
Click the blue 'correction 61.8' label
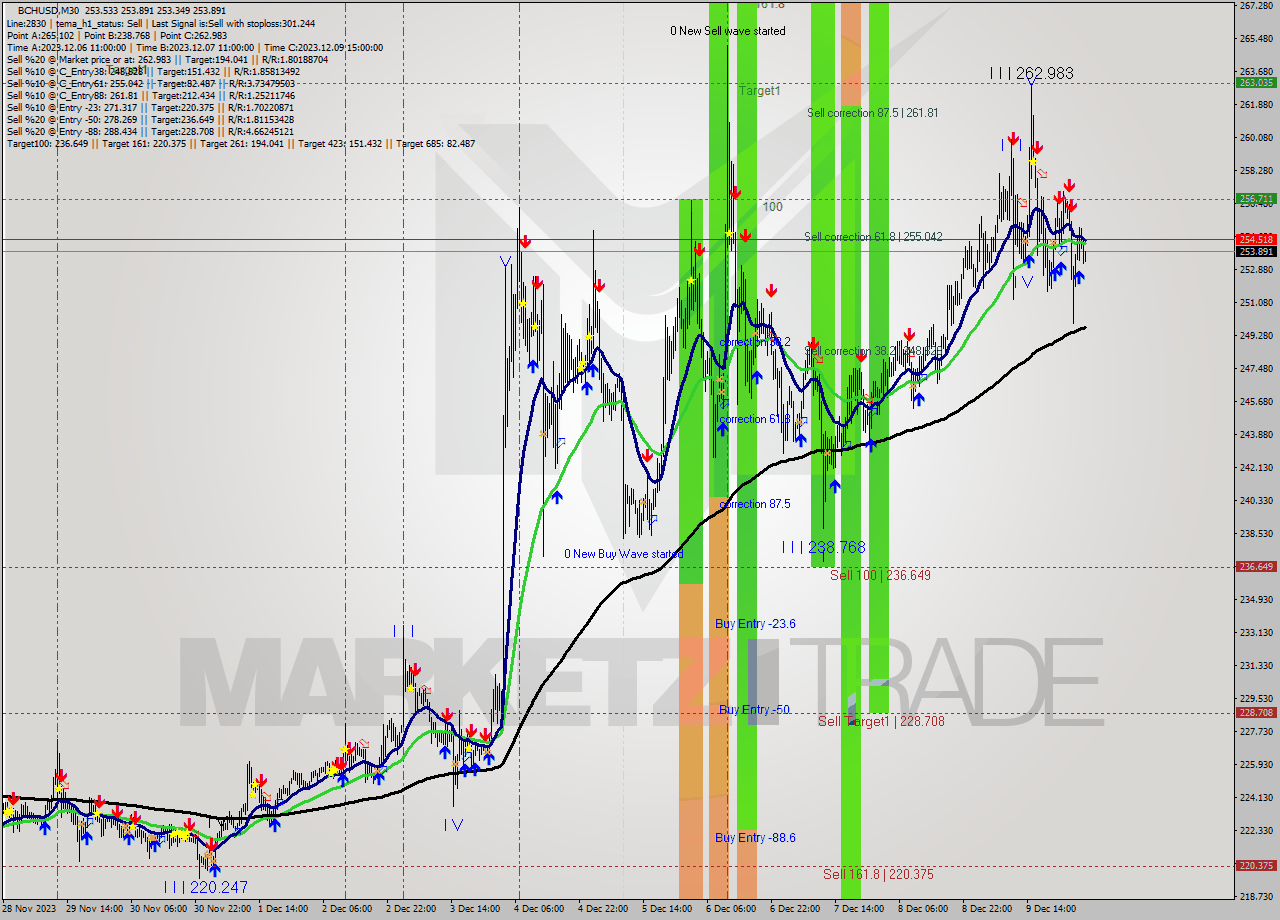click(755, 419)
